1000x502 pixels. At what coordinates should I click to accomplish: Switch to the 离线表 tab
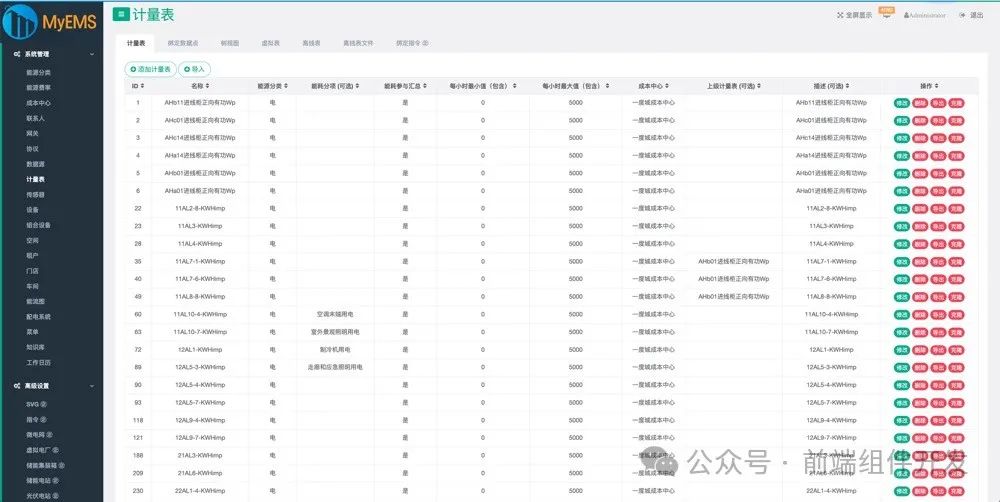click(x=311, y=43)
